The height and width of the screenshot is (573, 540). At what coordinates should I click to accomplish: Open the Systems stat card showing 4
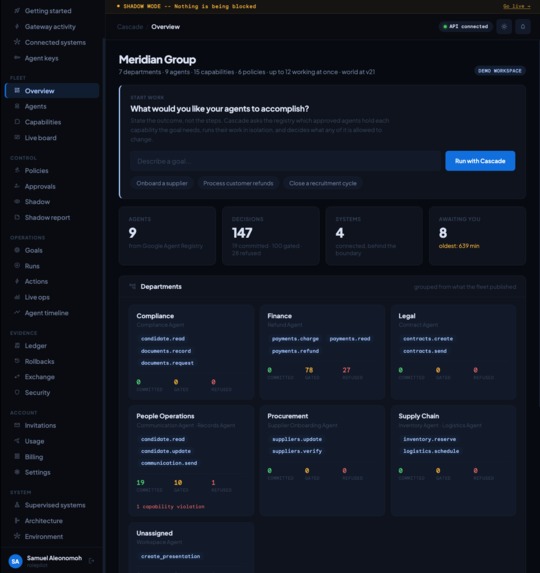374,236
